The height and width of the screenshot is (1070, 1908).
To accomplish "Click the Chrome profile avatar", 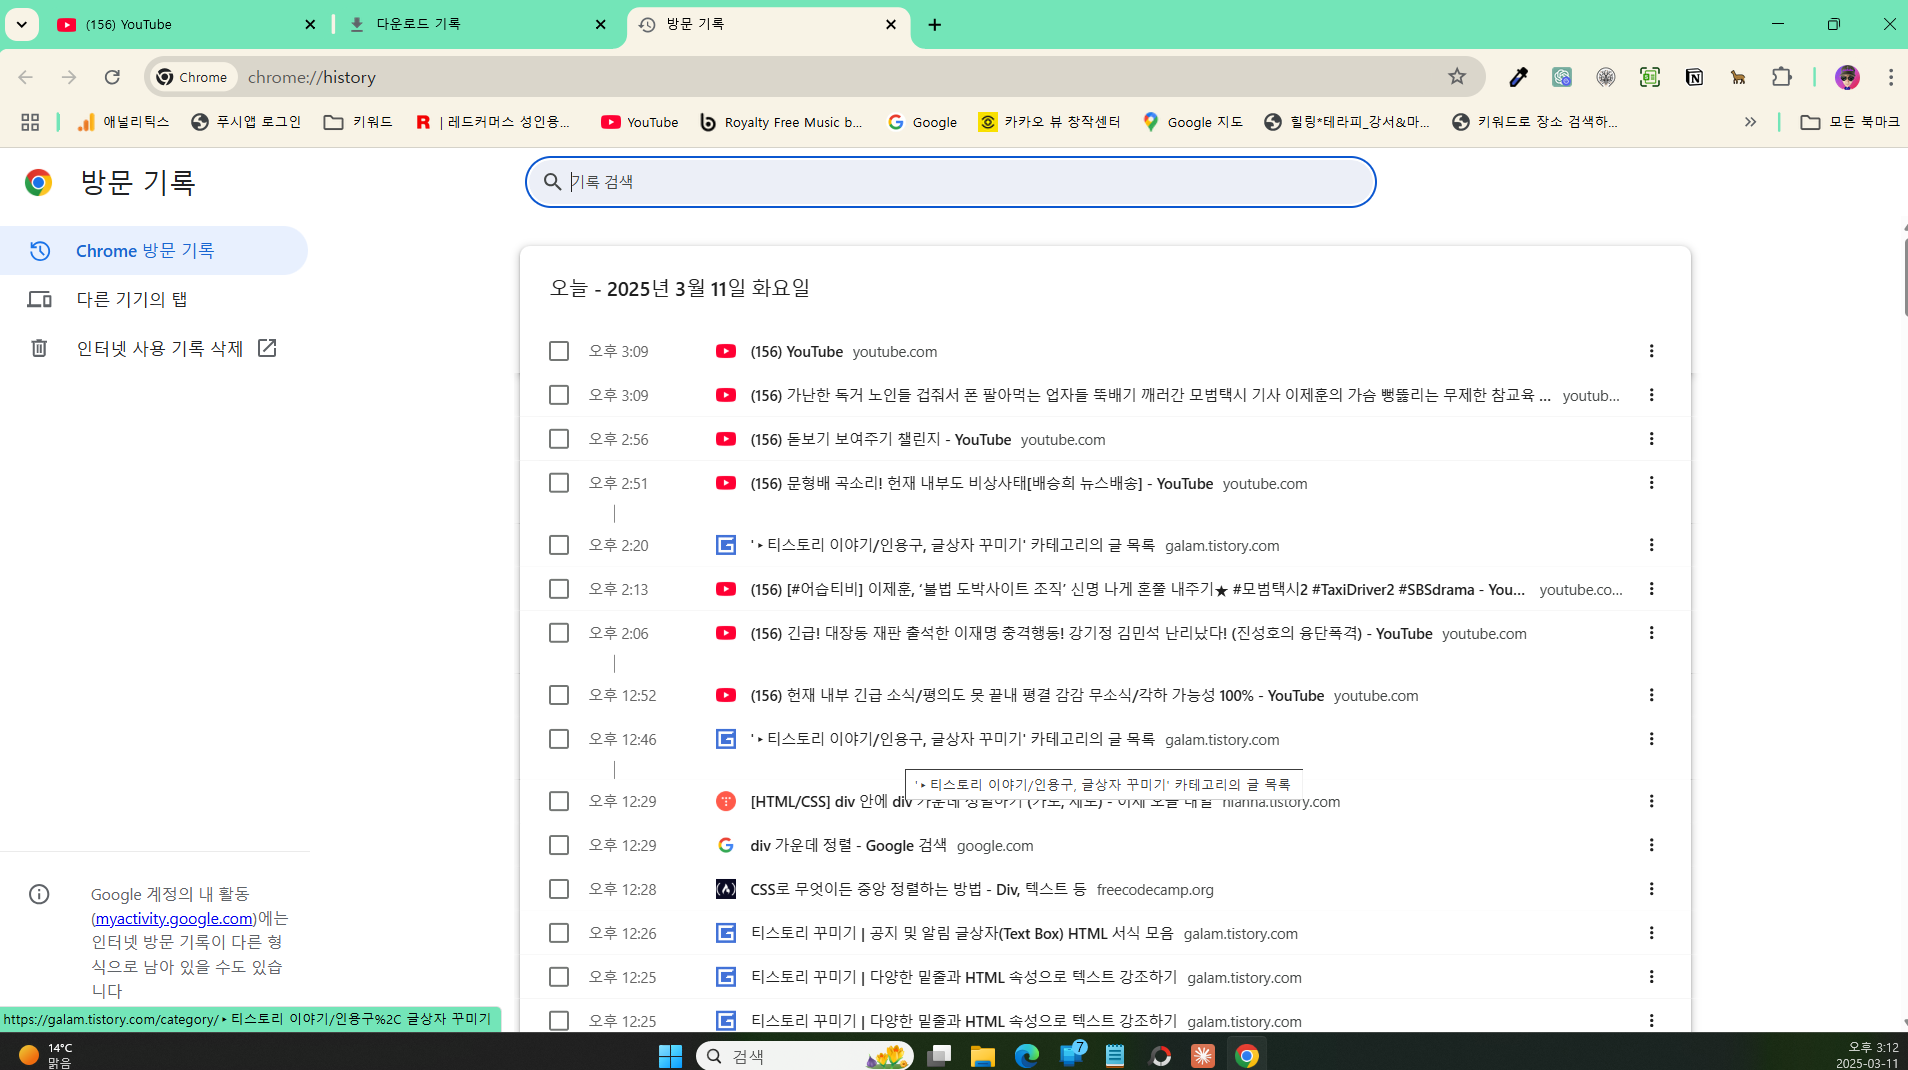I will 1848,77.
